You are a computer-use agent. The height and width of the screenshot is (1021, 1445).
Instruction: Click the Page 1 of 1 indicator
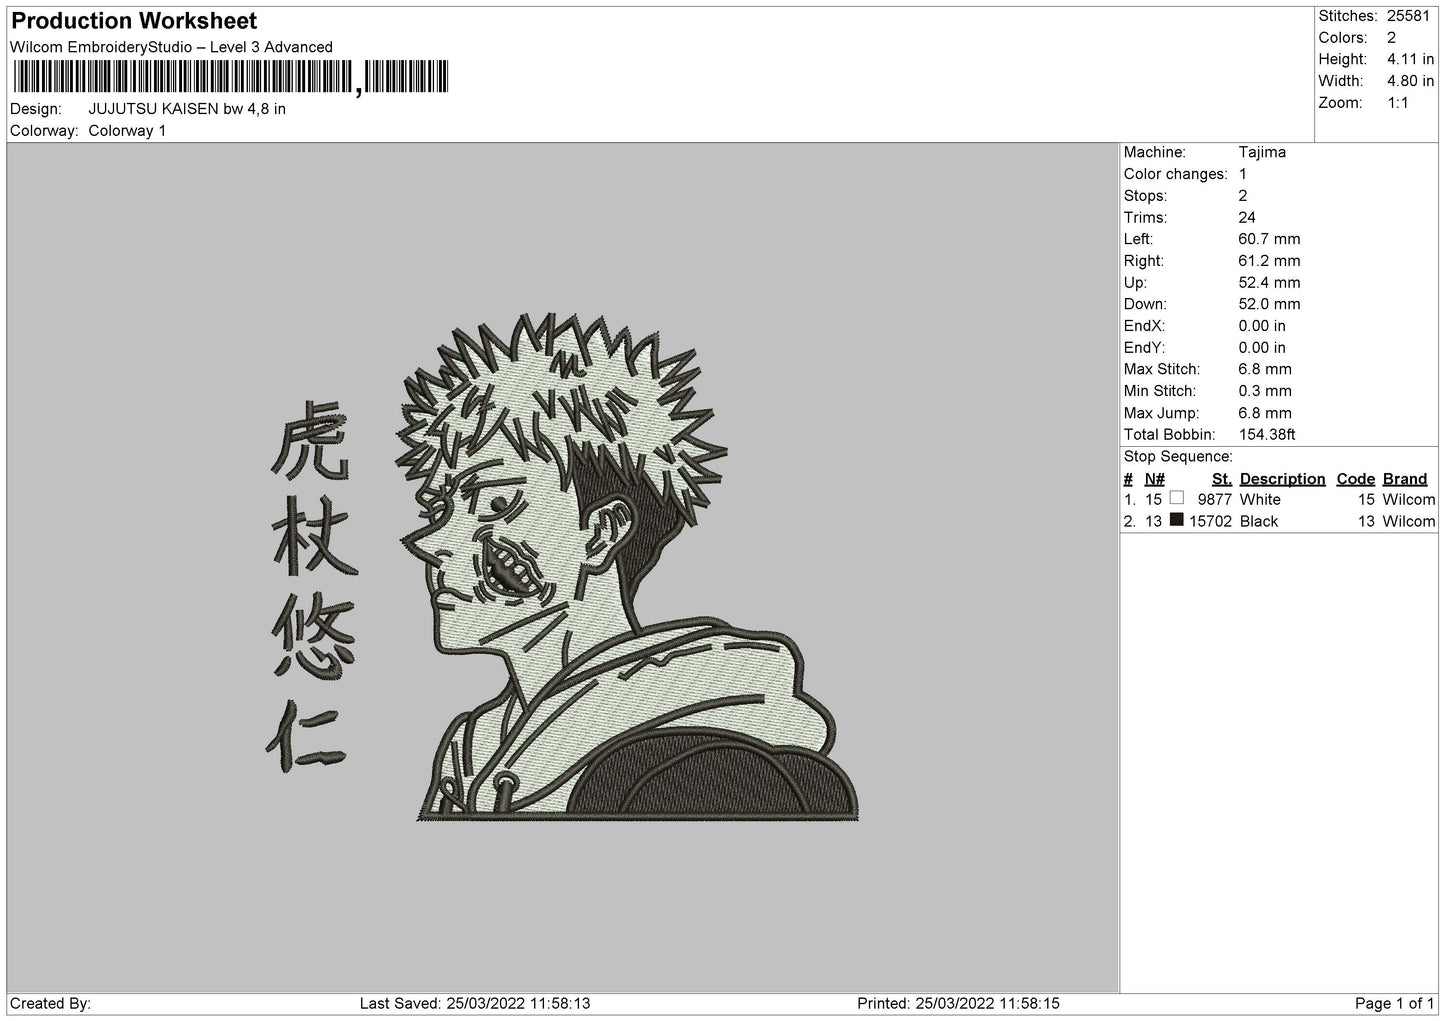1394,1003
